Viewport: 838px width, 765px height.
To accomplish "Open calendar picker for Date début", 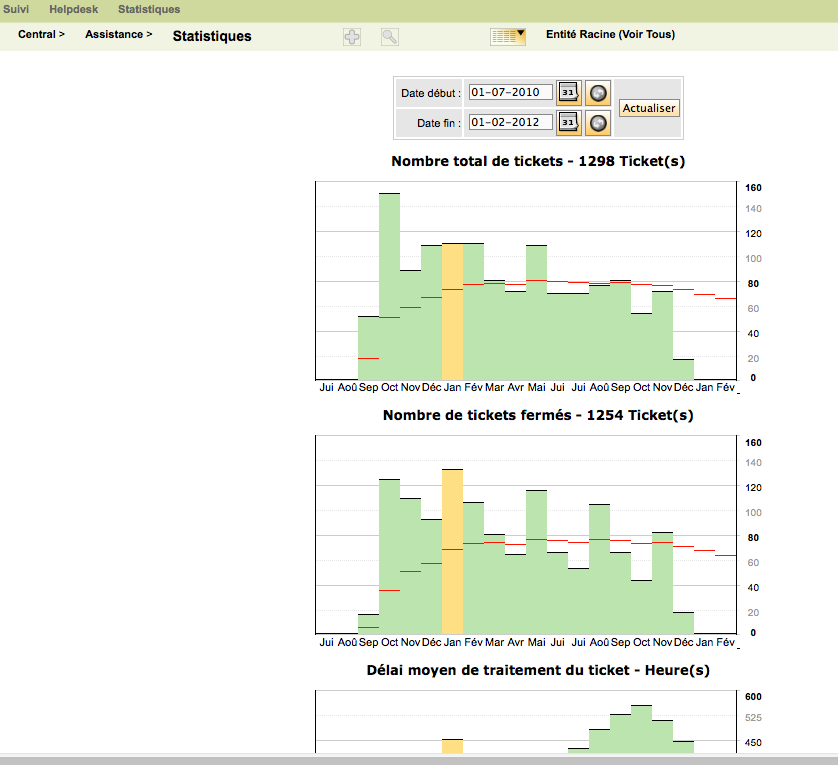I will coord(568,93).
